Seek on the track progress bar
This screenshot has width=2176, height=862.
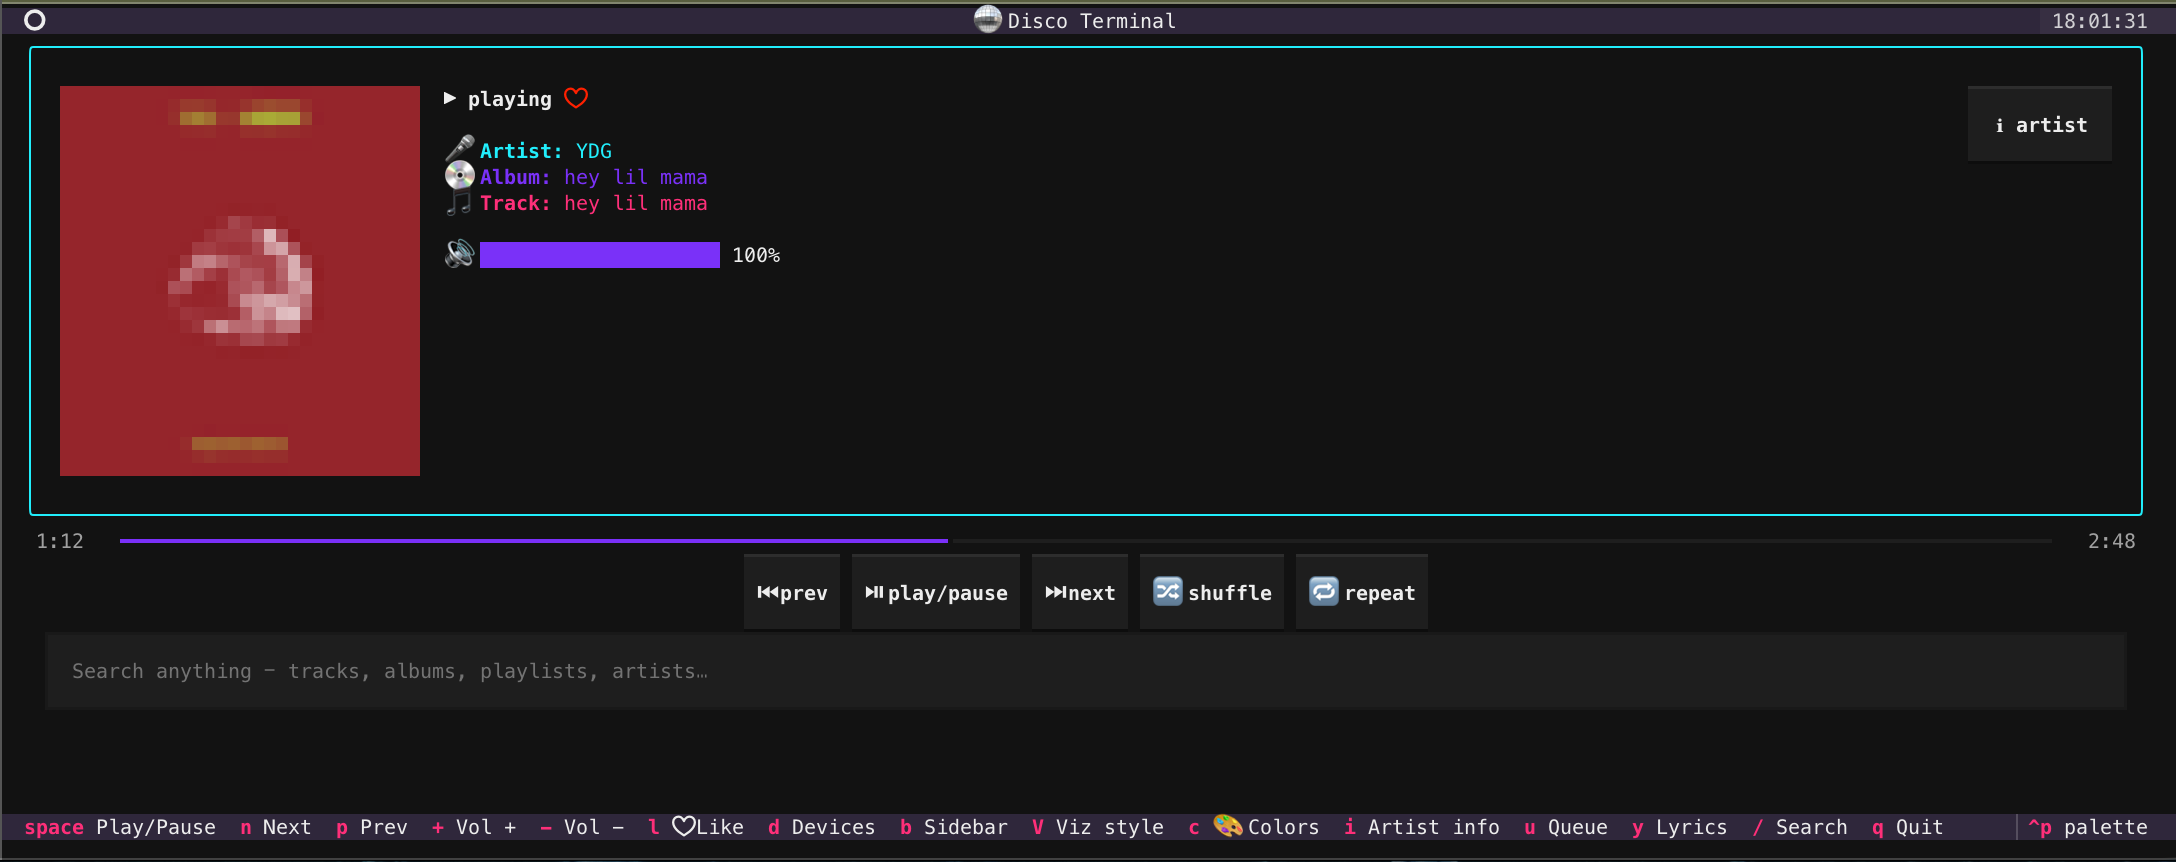[x=1086, y=541]
